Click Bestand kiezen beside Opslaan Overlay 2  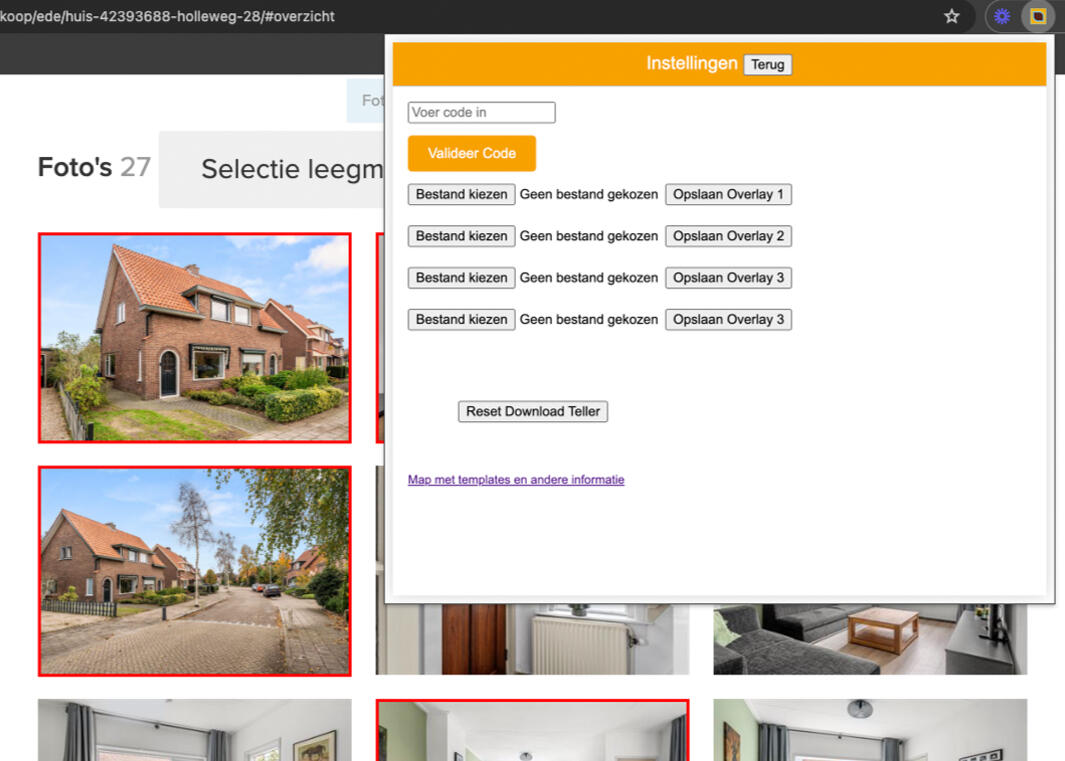(x=461, y=236)
